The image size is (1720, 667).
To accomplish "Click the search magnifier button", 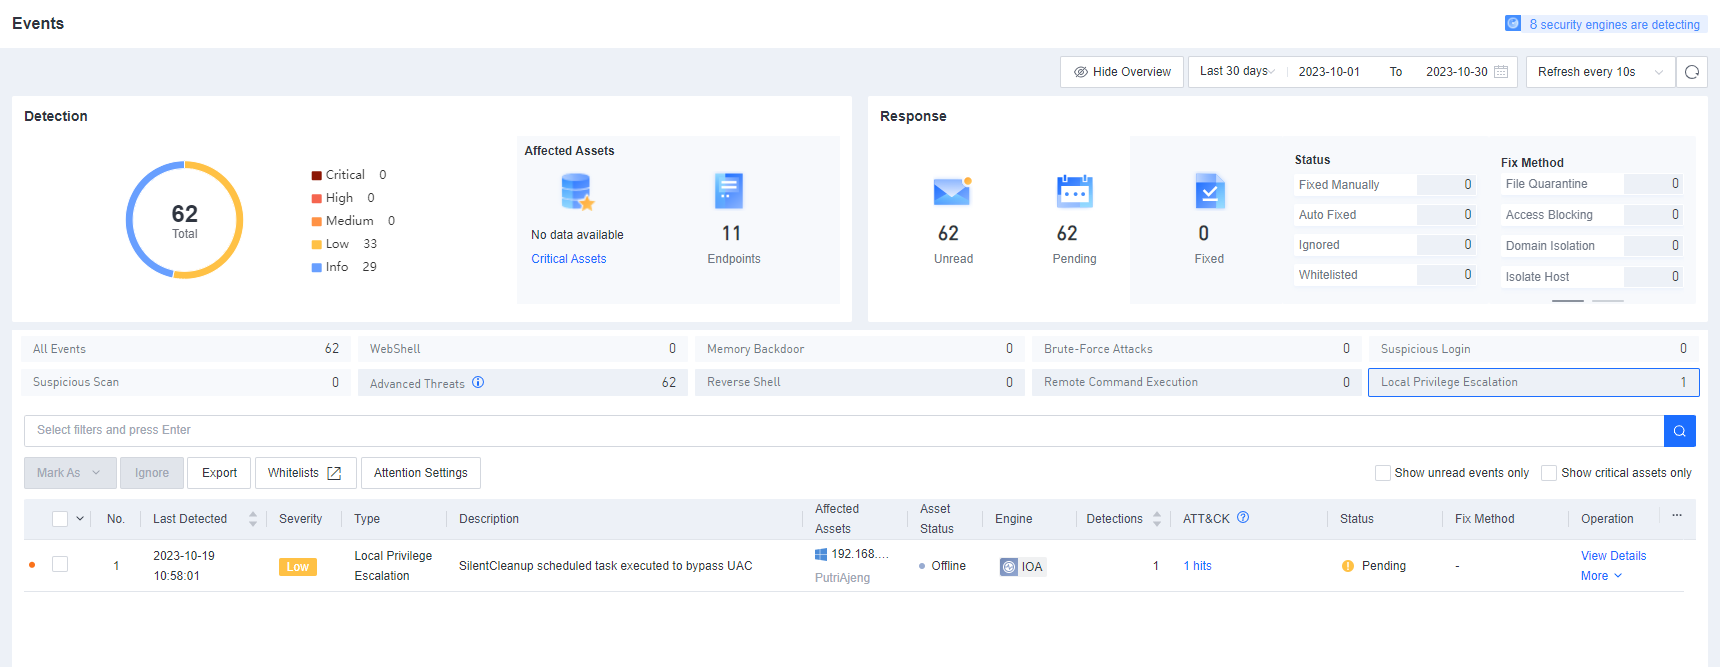I will click(x=1680, y=431).
